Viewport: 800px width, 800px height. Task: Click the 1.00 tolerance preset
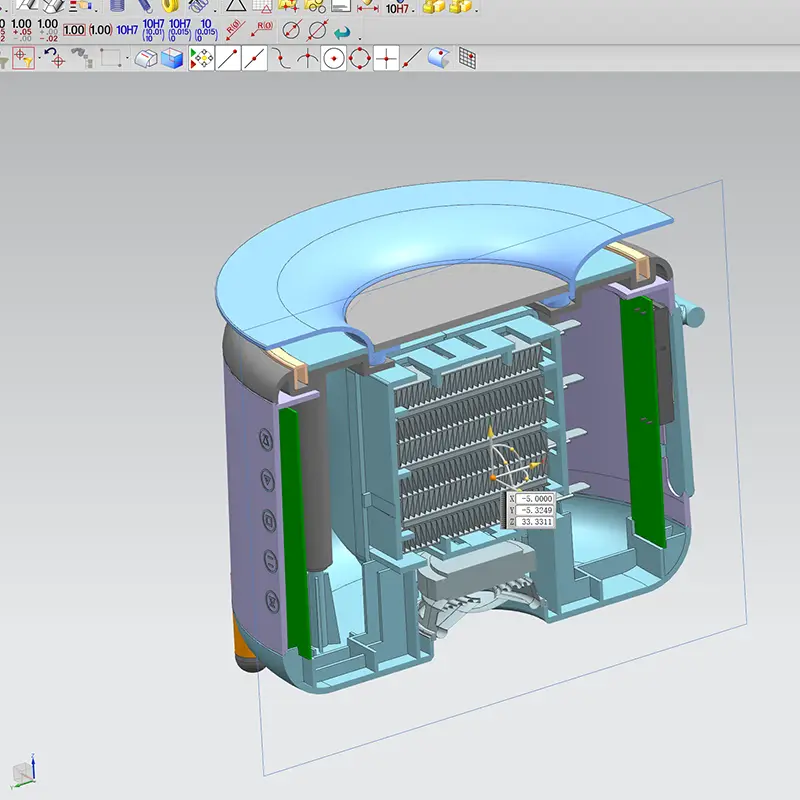[75, 30]
